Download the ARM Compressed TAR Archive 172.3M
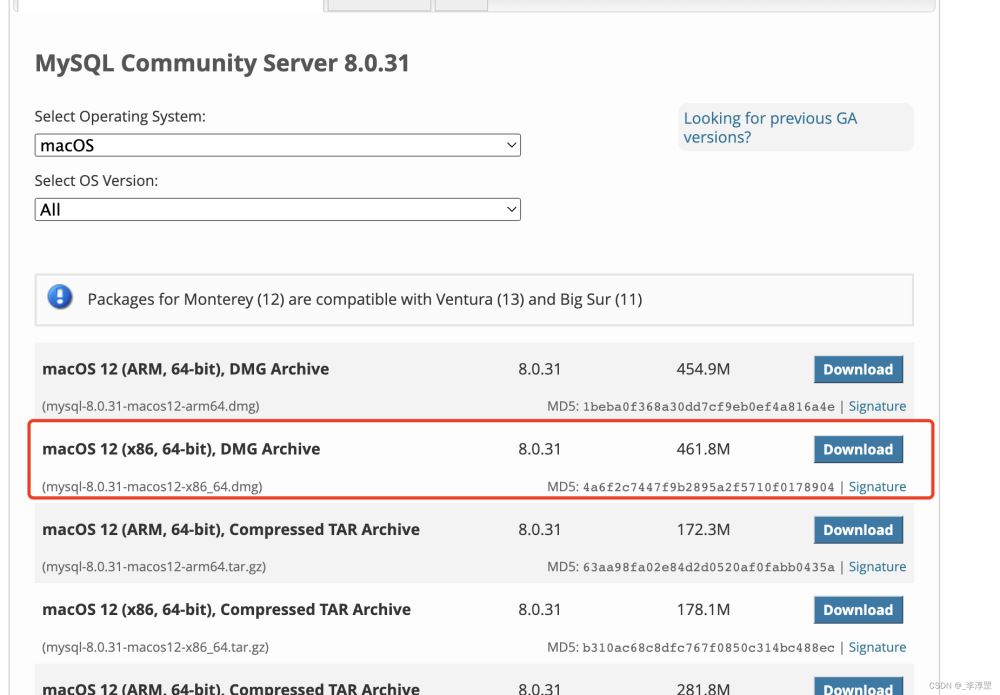The height and width of the screenshot is (695, 1000). tap(857, 530)
